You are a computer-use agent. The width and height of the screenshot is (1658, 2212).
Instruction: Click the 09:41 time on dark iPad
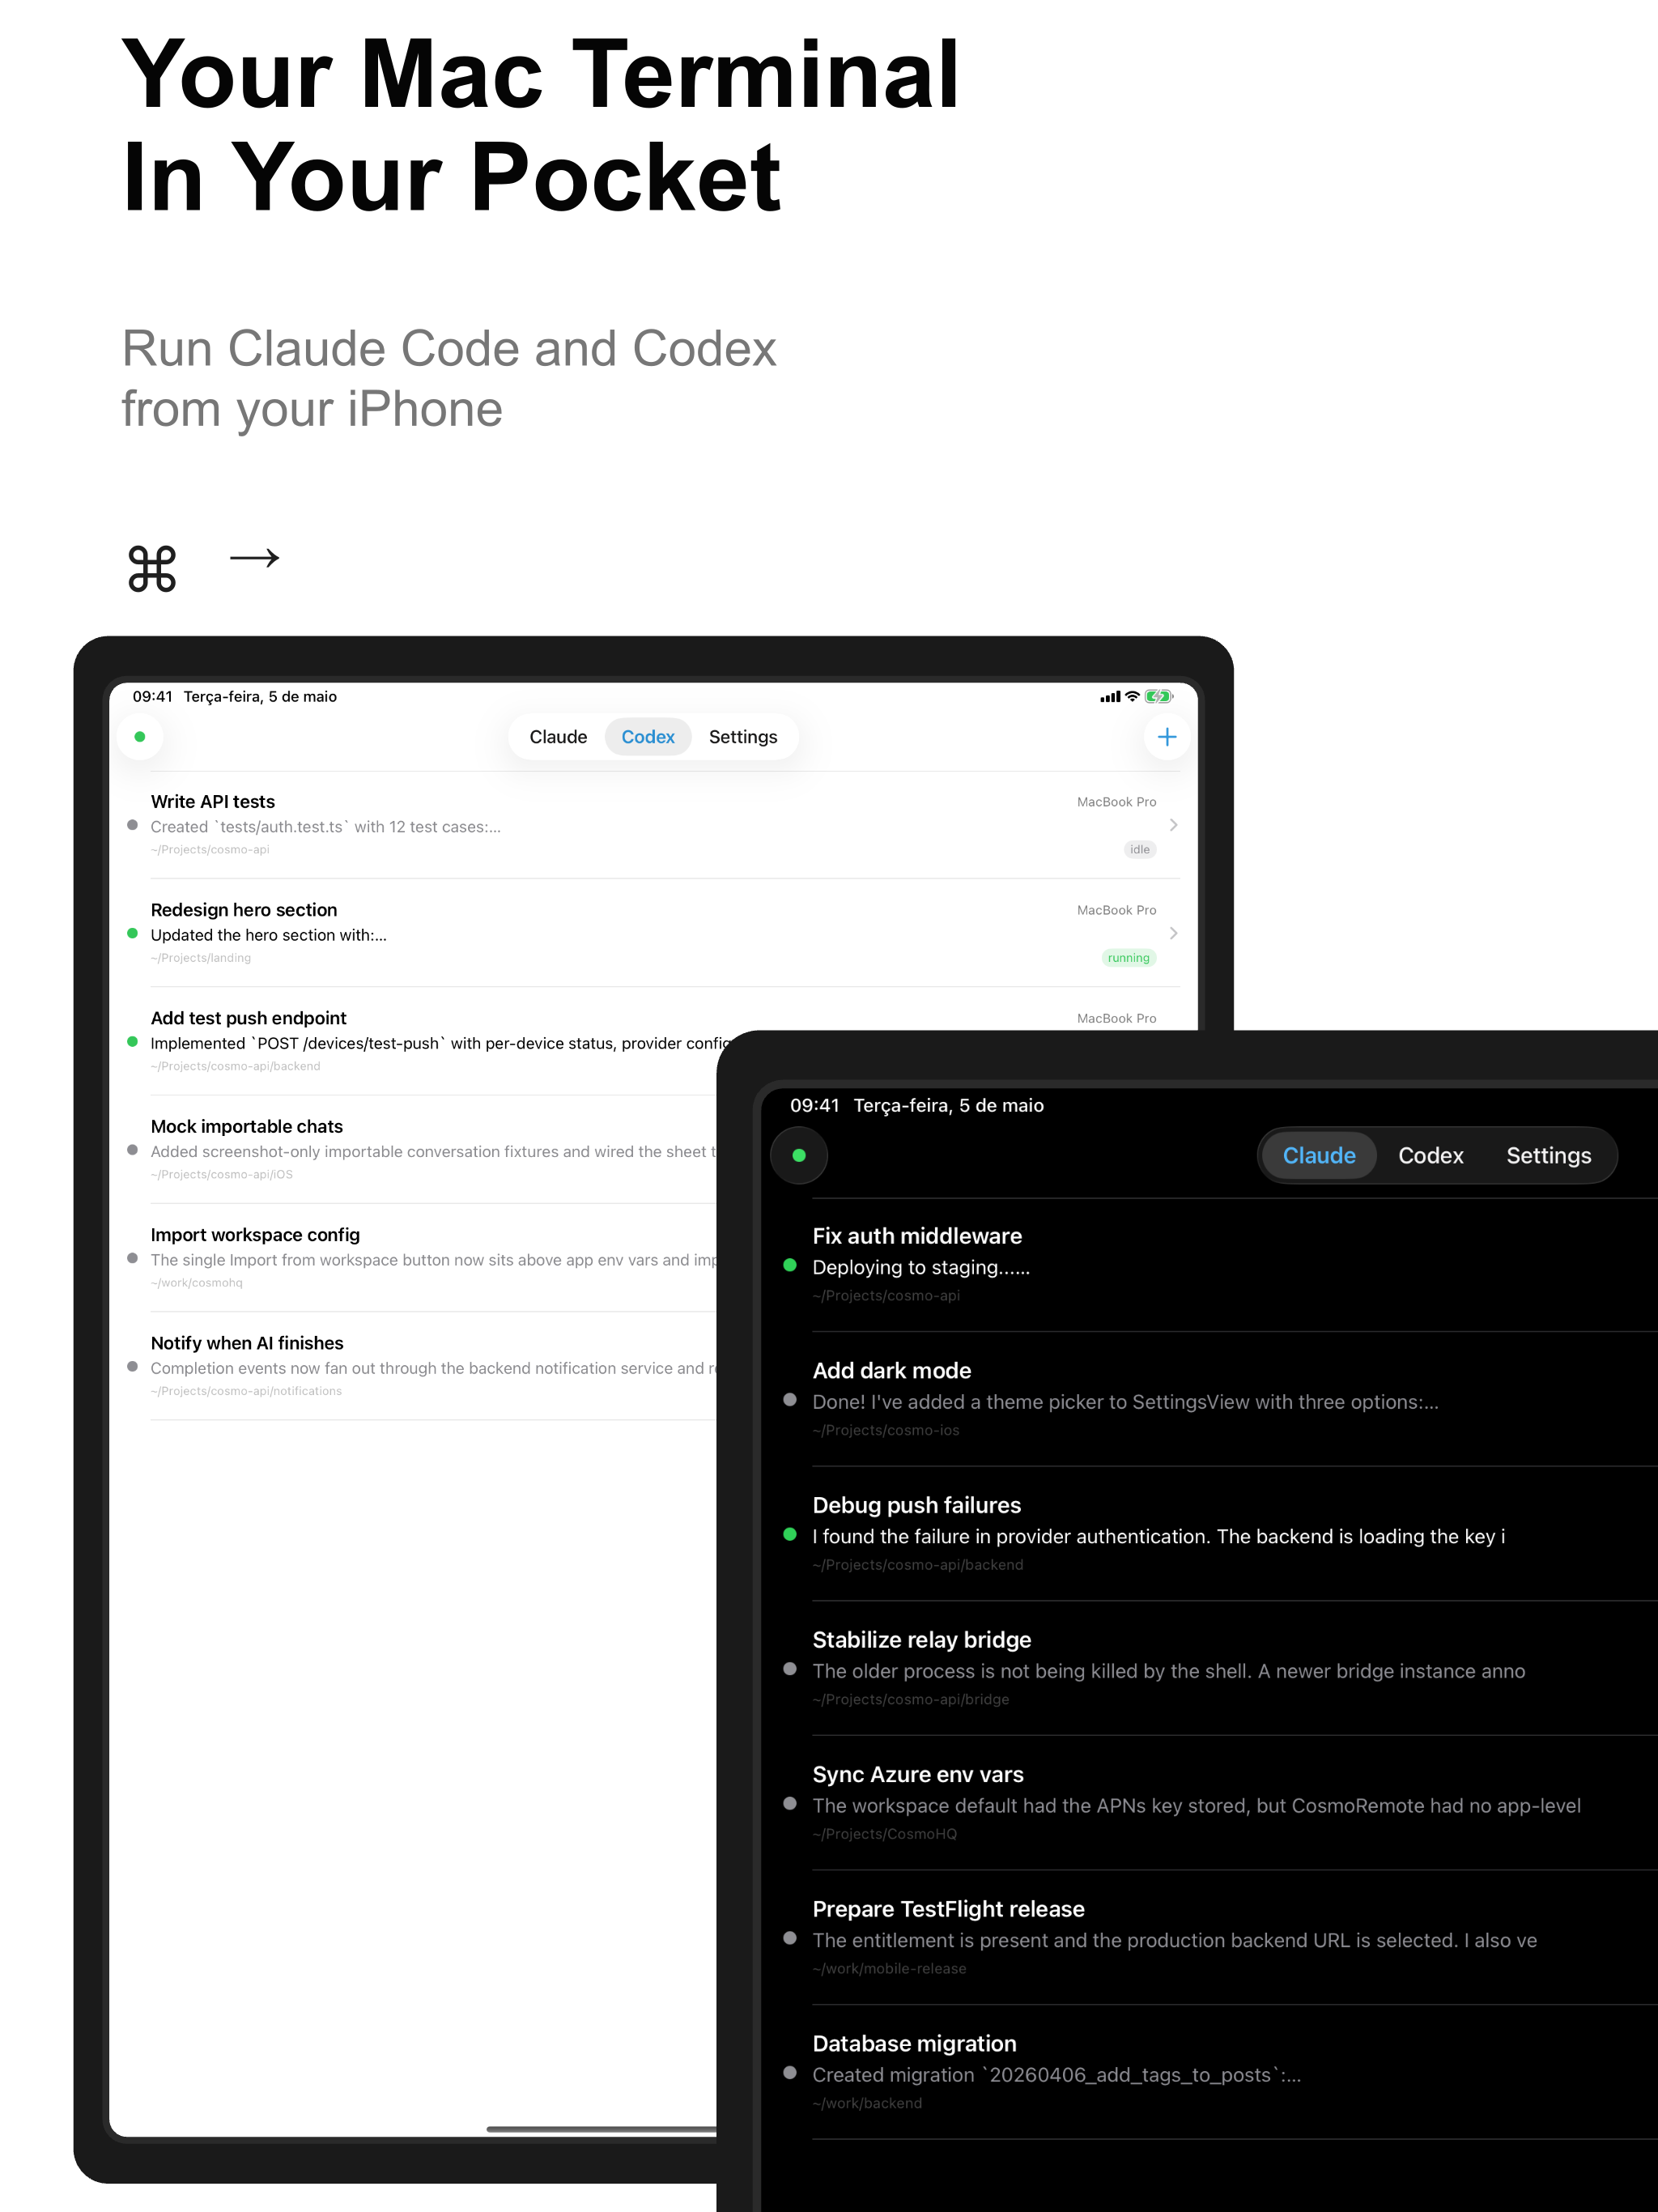pos(815,1105)
